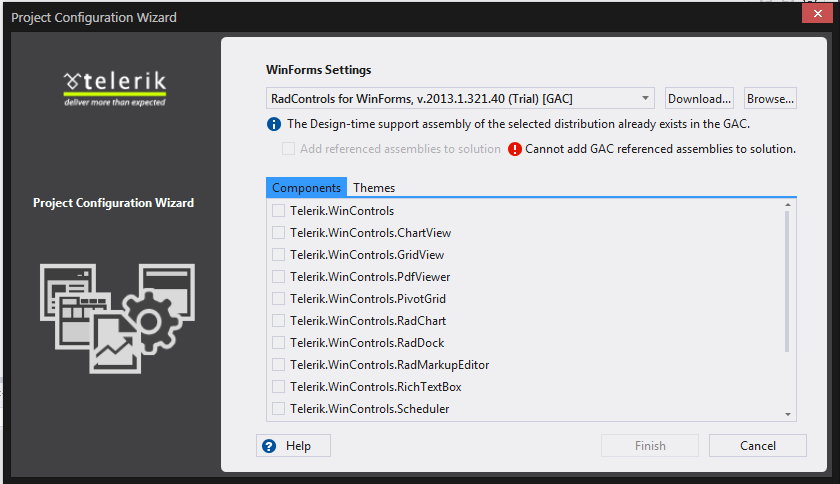Tick the Telerik.WinControls.RadDock checkbox

(x=279, y=343)
